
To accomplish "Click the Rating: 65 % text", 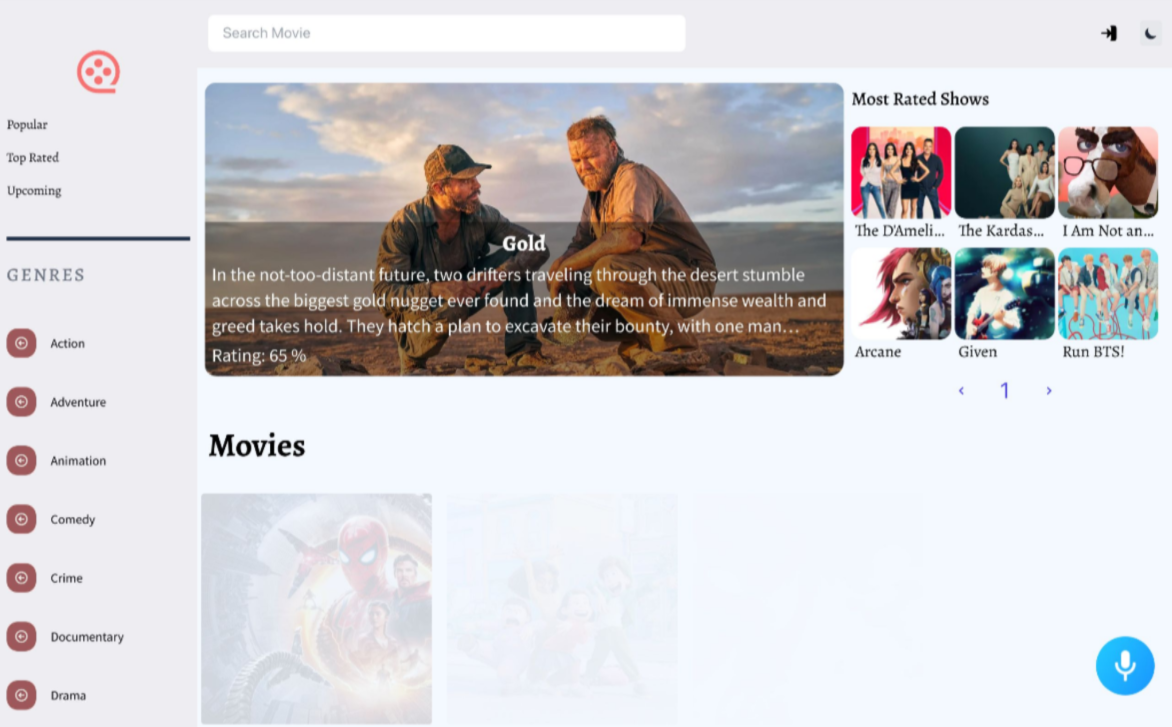I will click(x=259, y=356).
